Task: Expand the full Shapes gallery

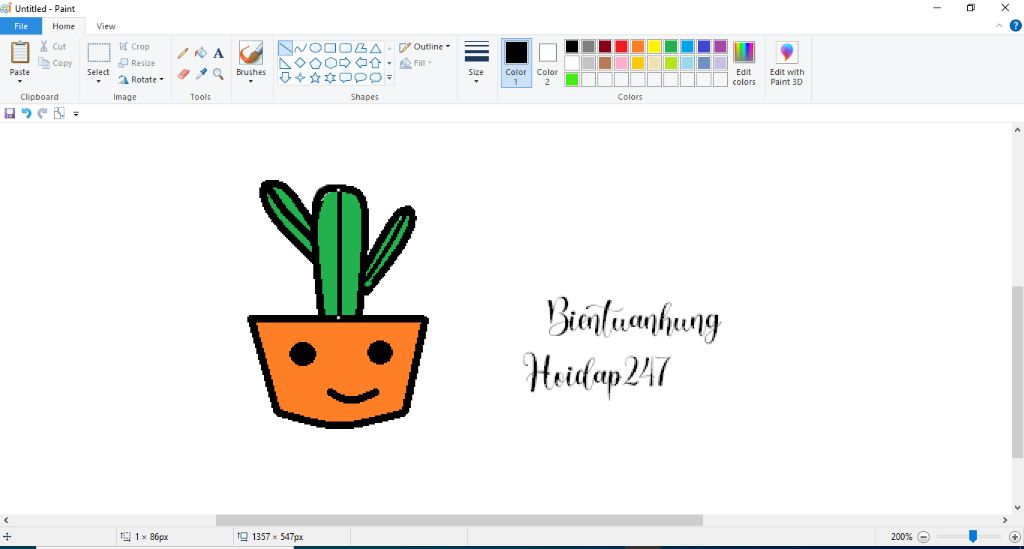Action: (389, 78)
